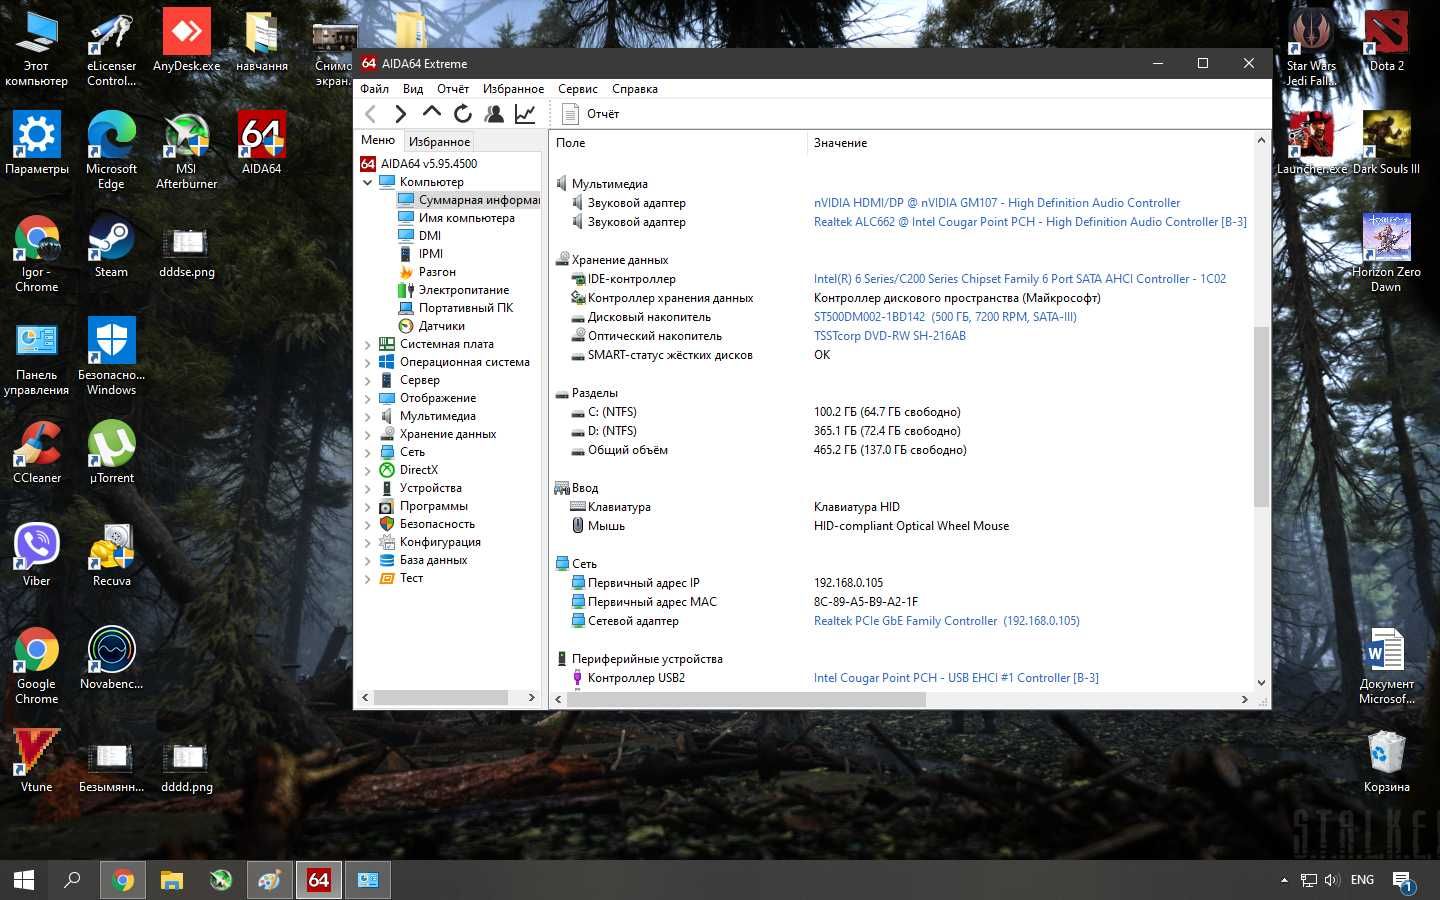
Task: Open Intel Cougar Point USB EHCI #1 link
Action: point(956,678)
